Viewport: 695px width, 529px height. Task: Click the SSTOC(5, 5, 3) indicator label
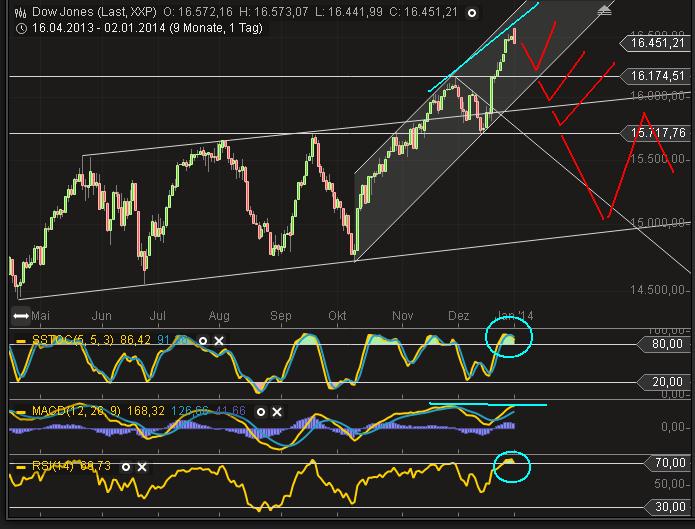tap(73, 340)
